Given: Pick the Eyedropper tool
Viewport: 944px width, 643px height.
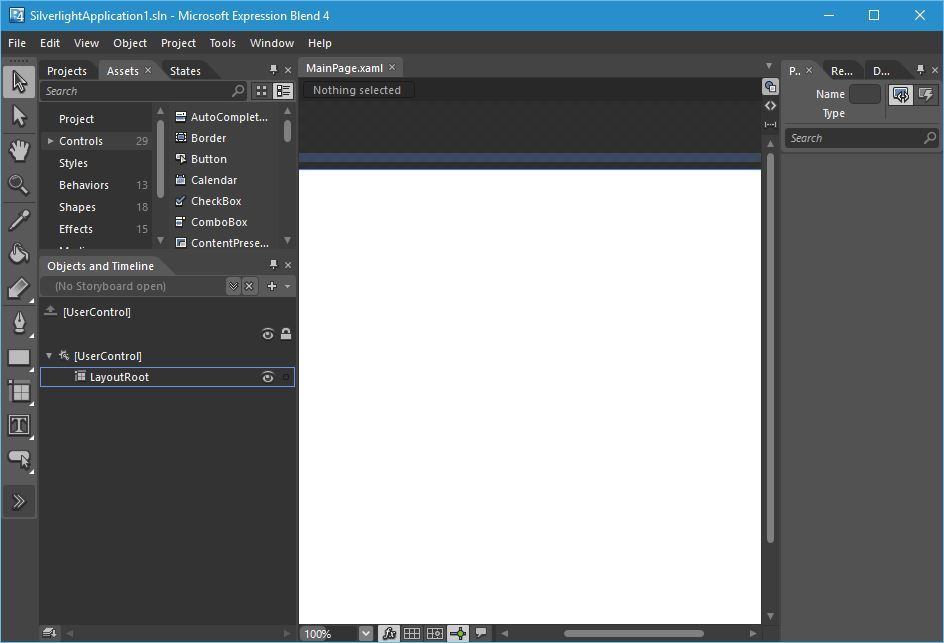Looking at the screenshot, I should click(x=18, y=219).
